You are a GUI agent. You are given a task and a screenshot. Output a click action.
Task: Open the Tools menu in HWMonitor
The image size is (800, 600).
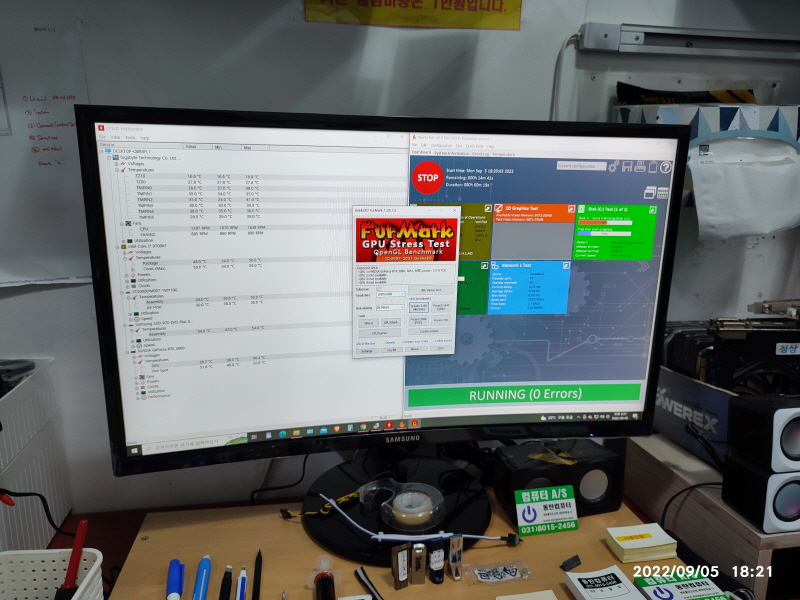(x=130, y=138)
